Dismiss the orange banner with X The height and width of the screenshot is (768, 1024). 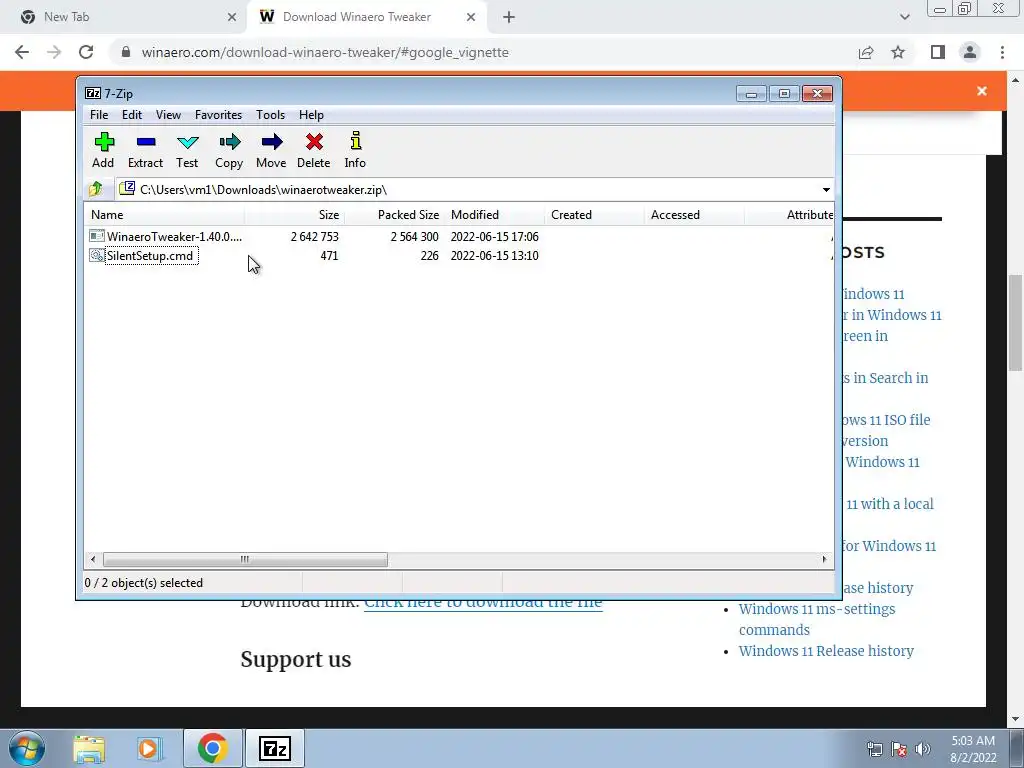982,91
